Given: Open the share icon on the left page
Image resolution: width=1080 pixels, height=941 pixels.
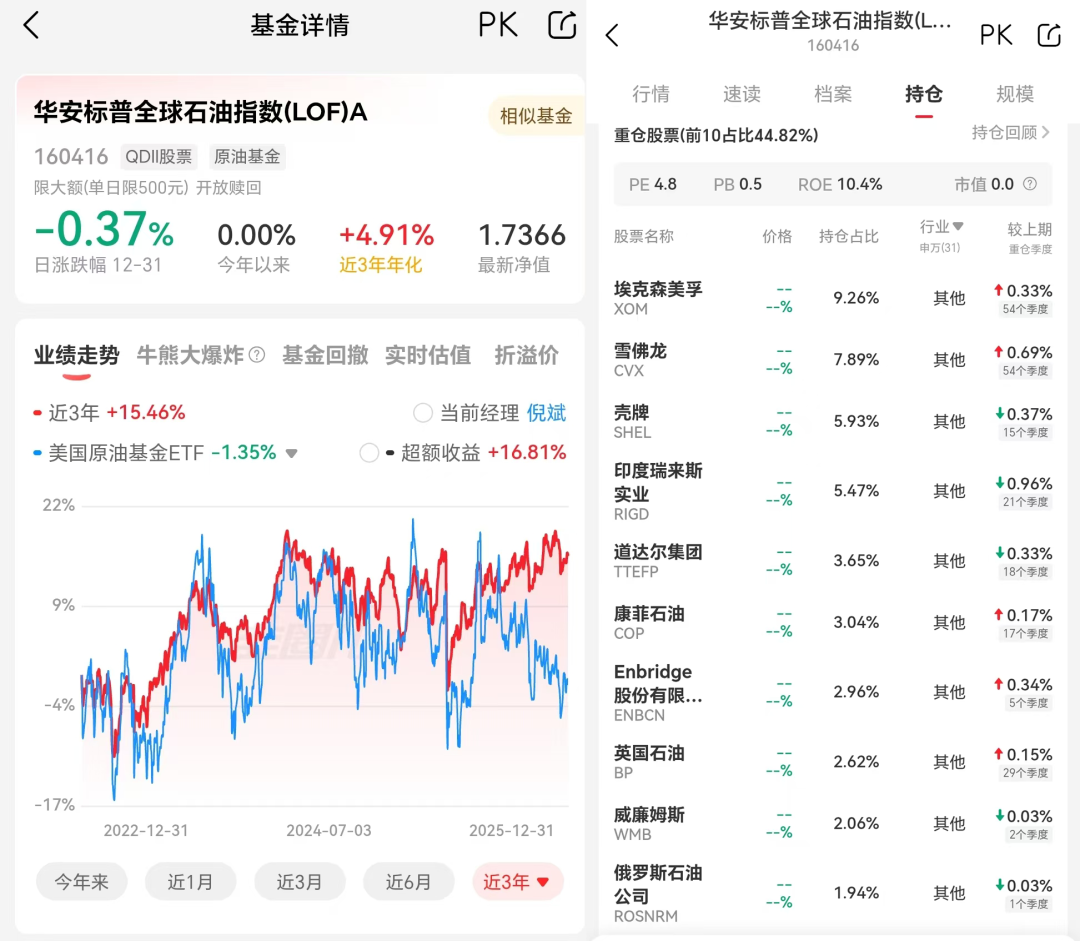Looking at the screenshot, I should [561, 25].
